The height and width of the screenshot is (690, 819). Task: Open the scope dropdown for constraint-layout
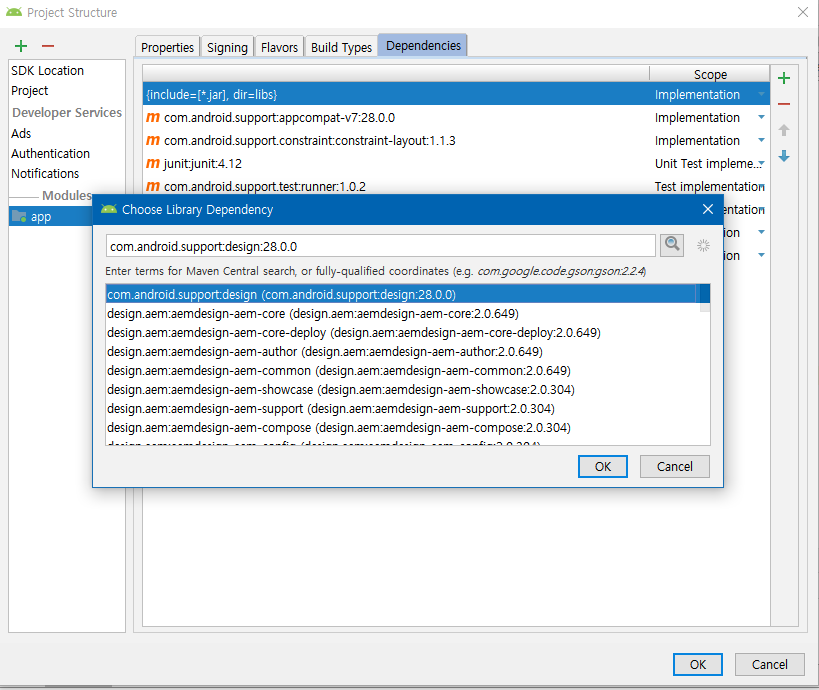point(761,141)
